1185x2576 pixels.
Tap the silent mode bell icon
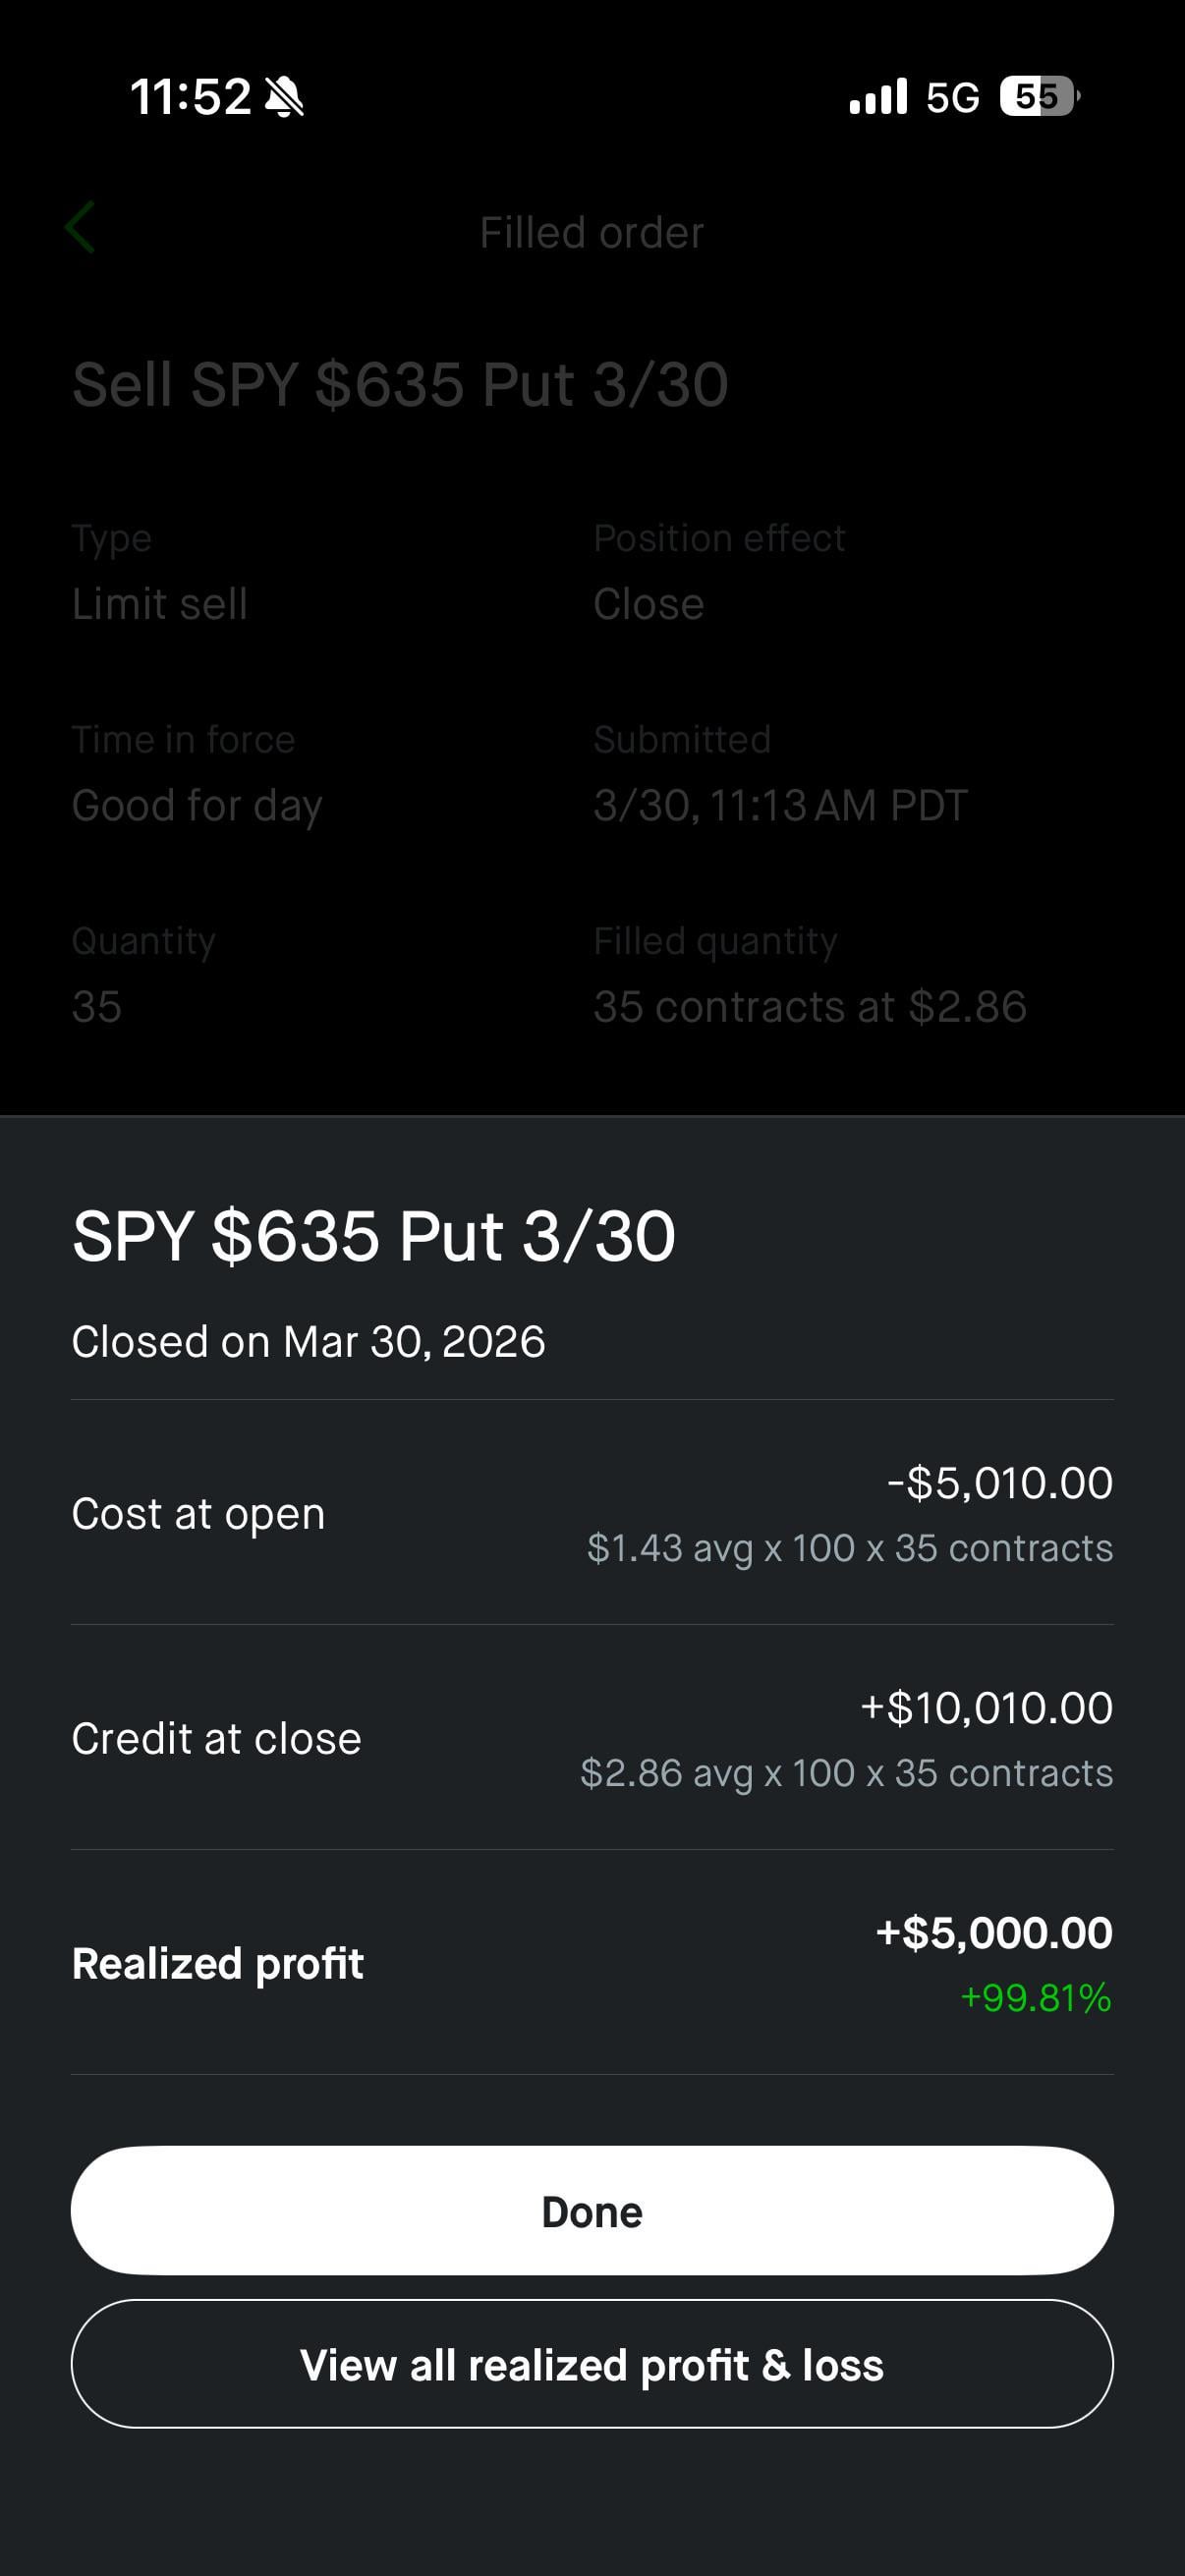[285, 98]
